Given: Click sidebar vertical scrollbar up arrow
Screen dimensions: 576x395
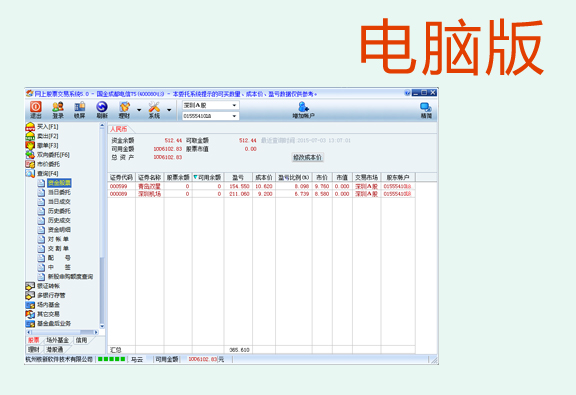Looking at the screenshot, I should tap(102, 126).
